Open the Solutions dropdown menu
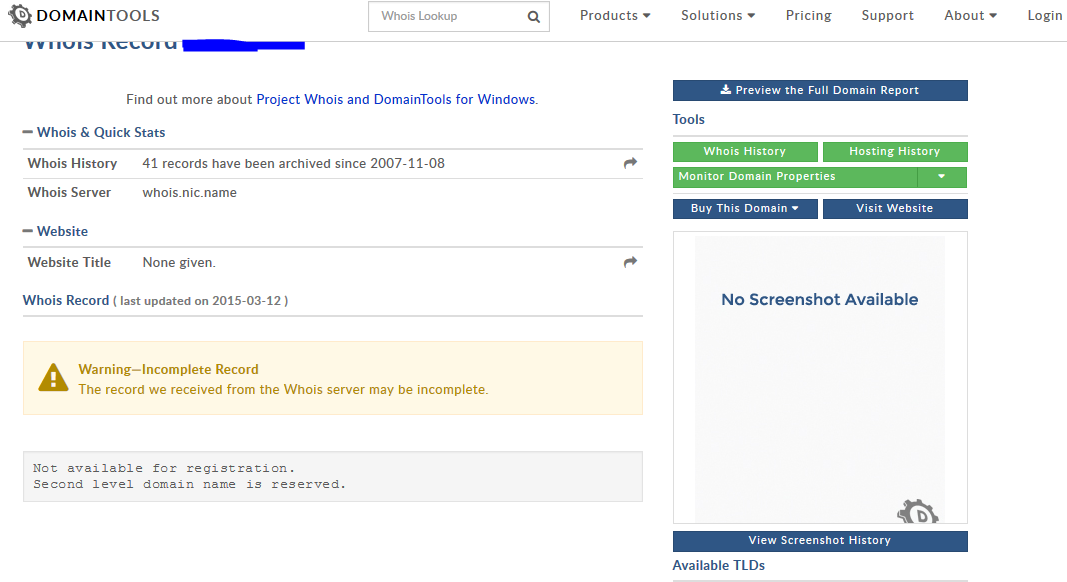The height and width of the screenshot is (582, 1067). (718, 16)
